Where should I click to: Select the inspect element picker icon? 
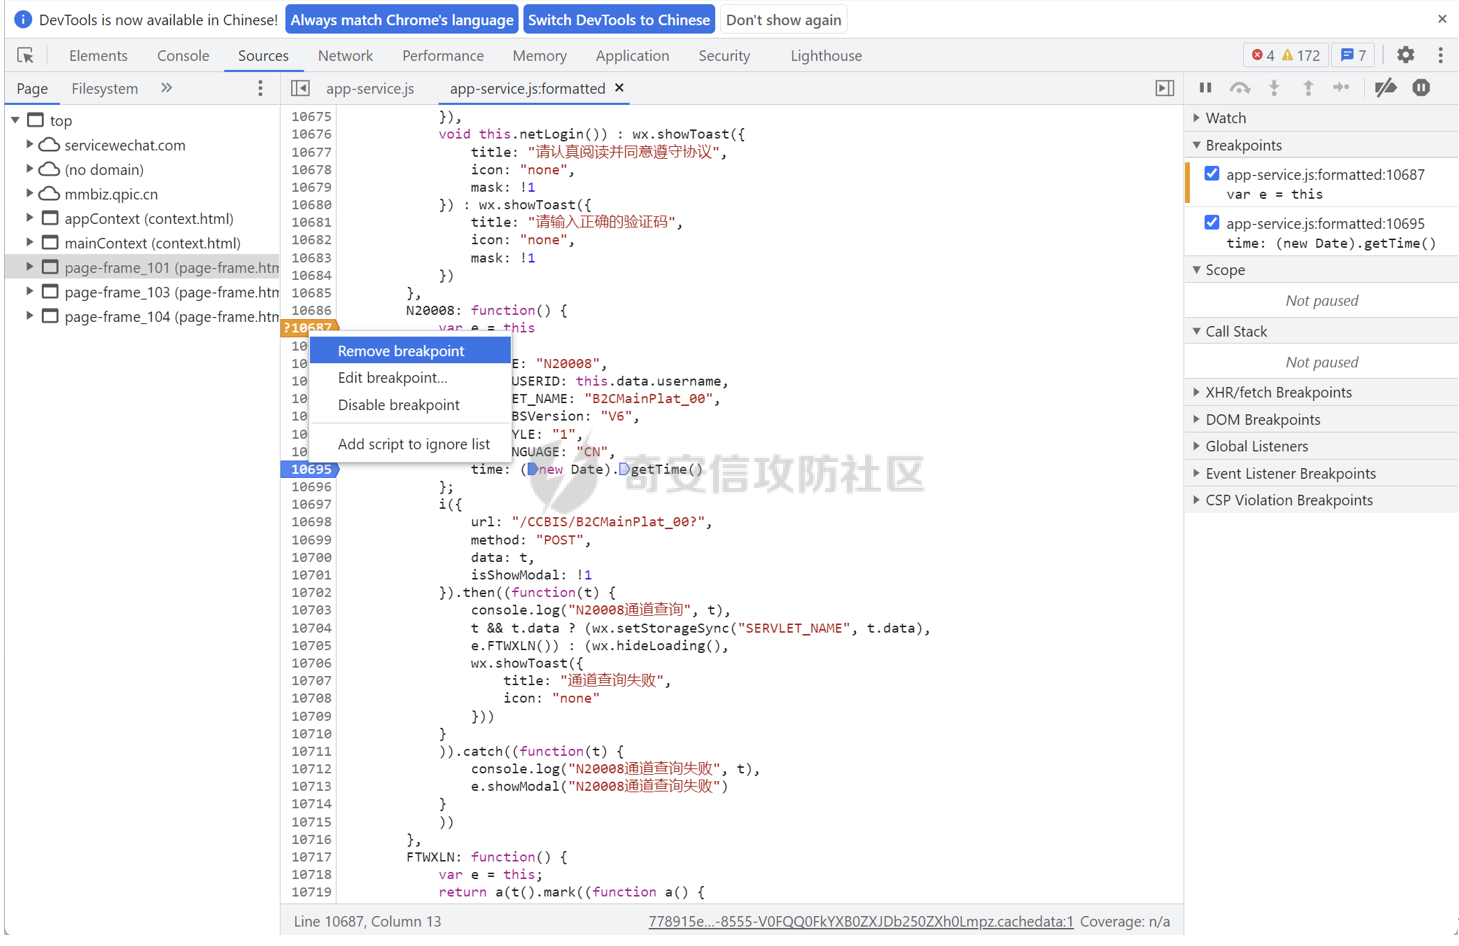click(25, 56)
